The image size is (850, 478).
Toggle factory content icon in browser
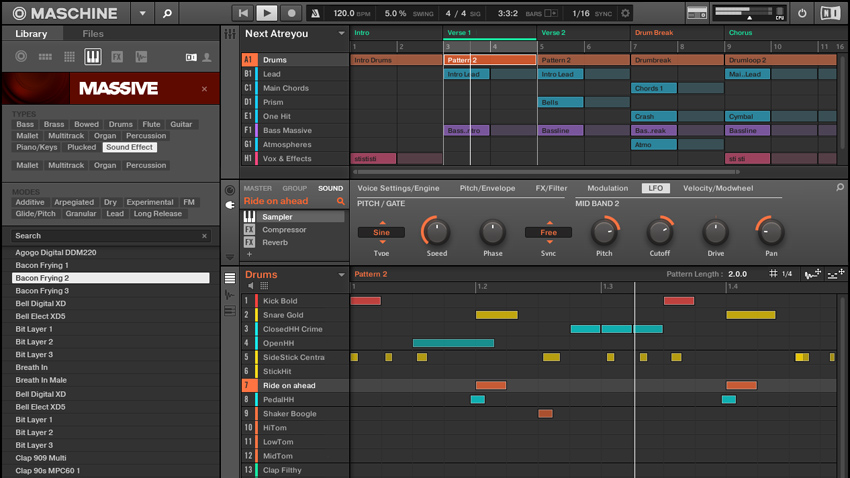191,57
